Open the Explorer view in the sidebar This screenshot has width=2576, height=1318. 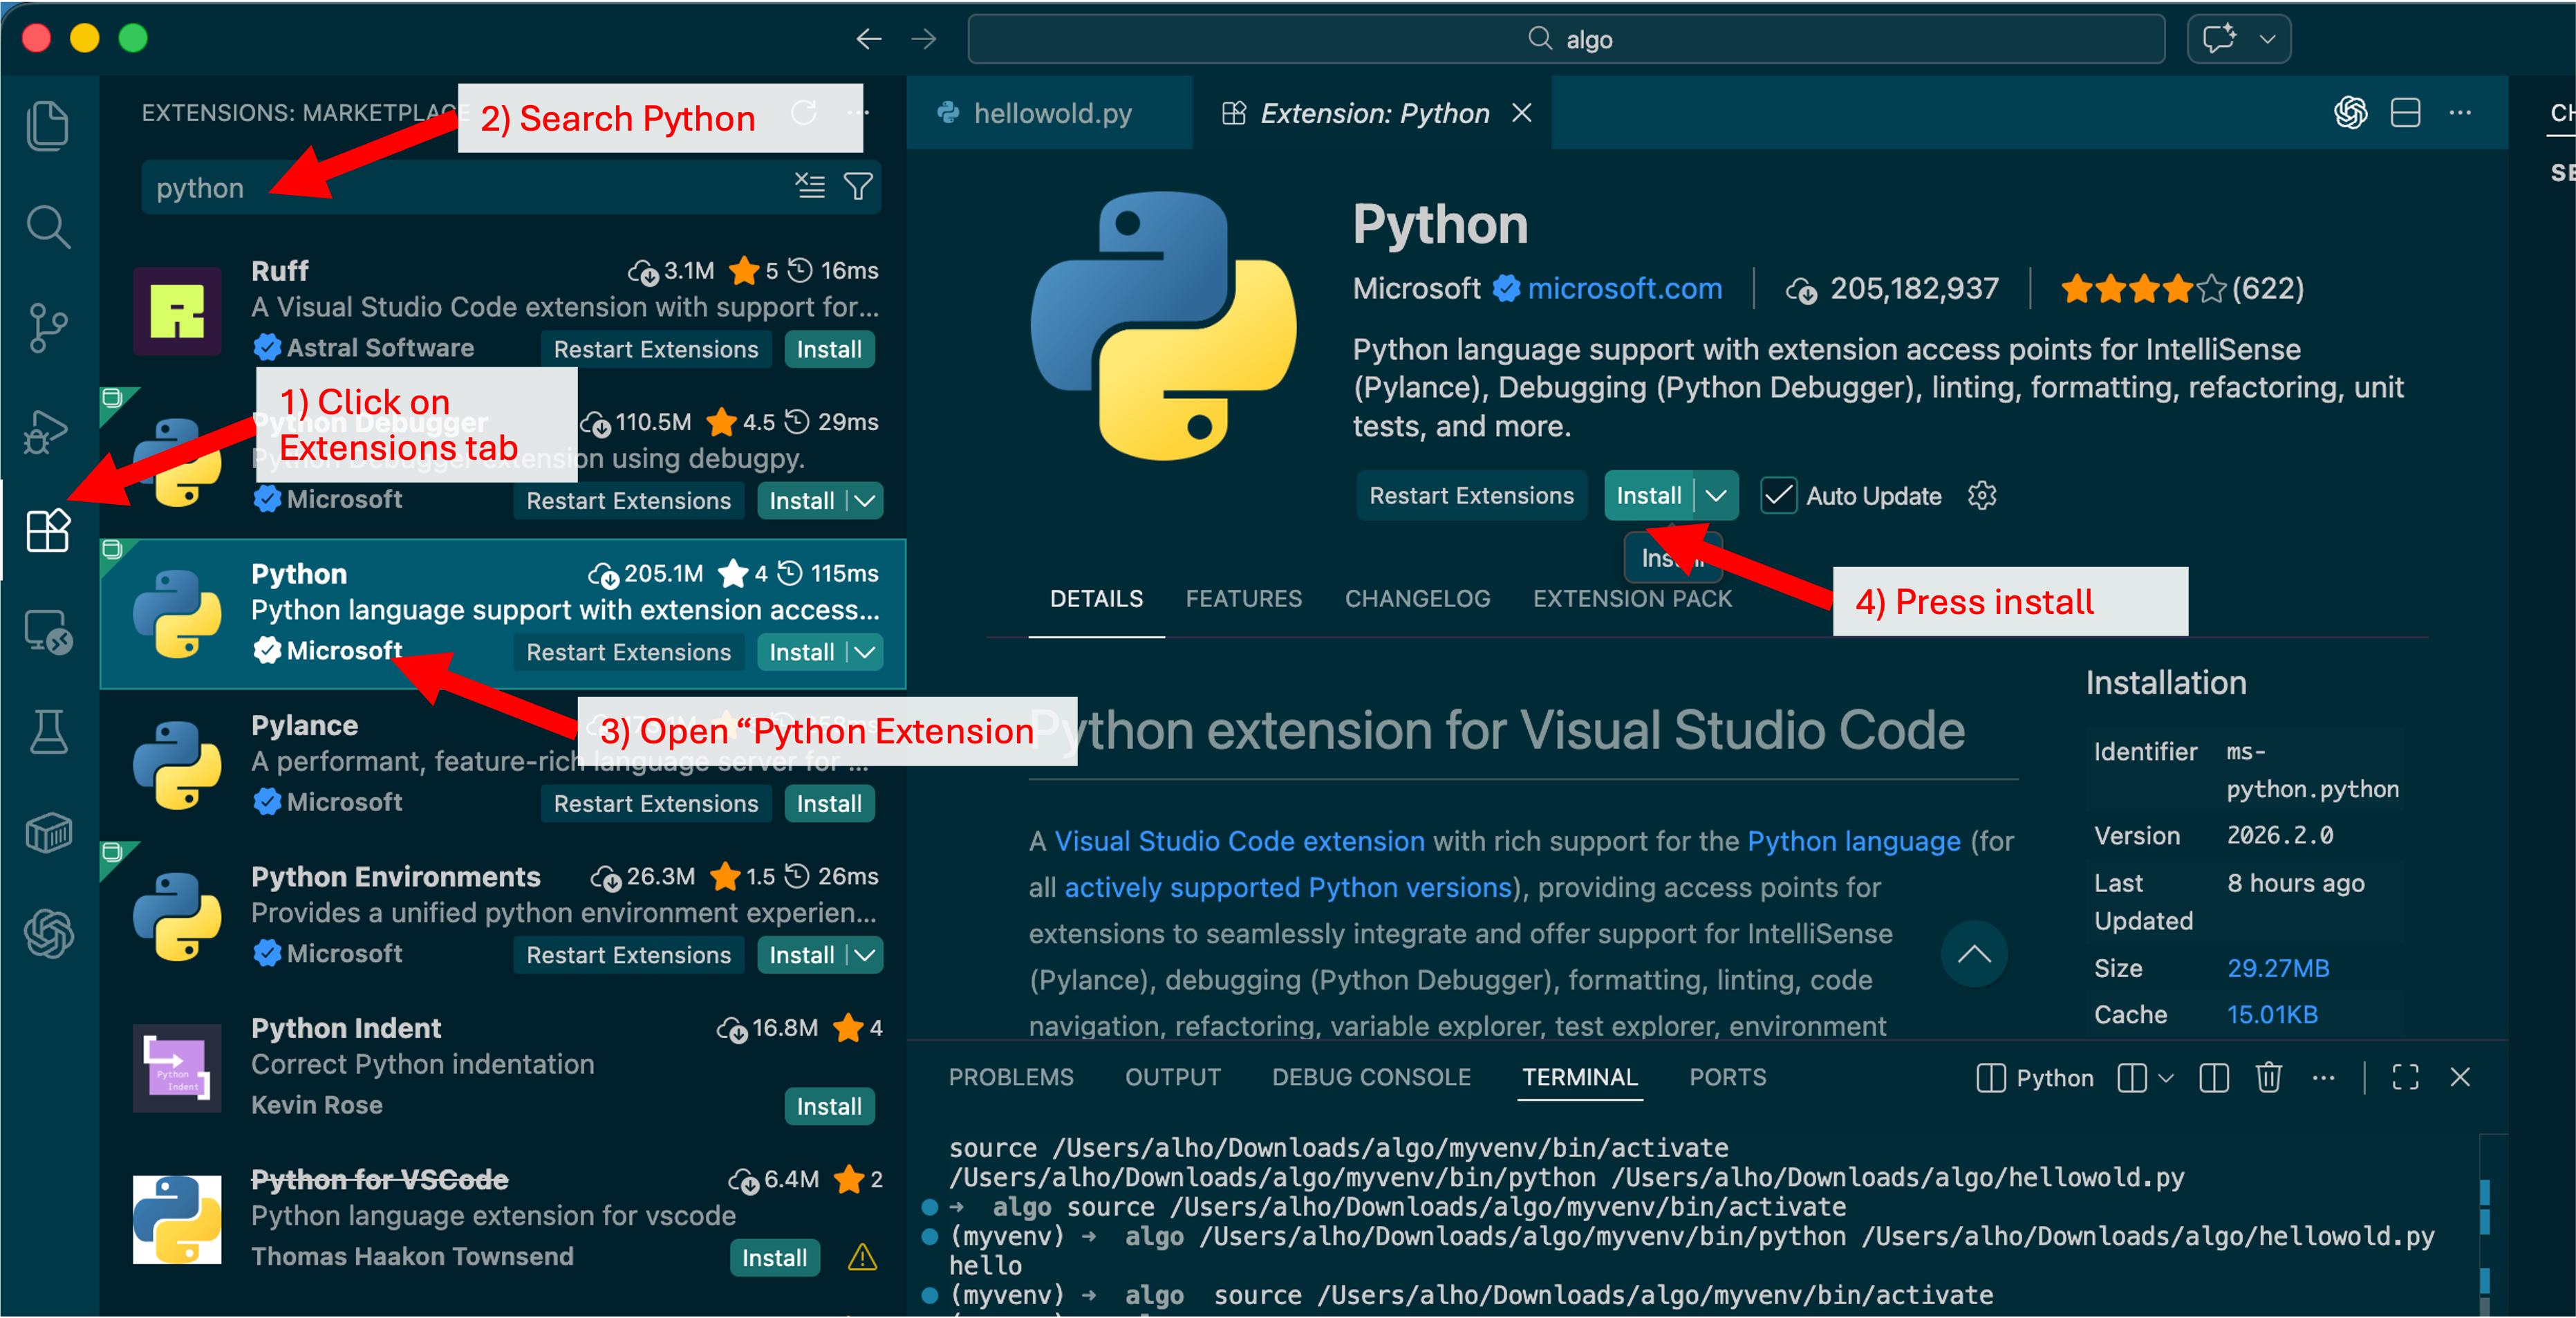click(48, 125)
